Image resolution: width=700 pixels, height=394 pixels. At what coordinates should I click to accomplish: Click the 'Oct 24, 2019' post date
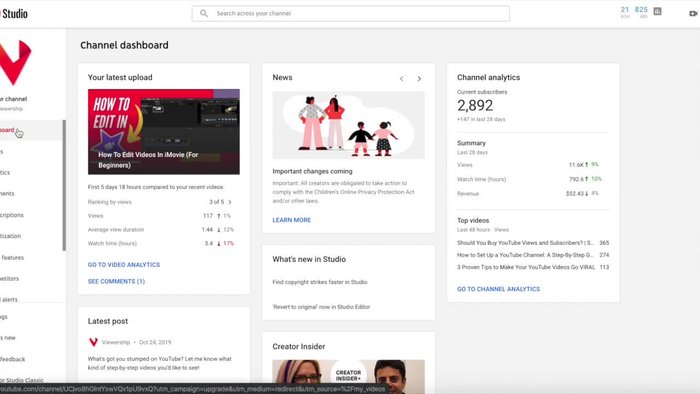point(155,342)
